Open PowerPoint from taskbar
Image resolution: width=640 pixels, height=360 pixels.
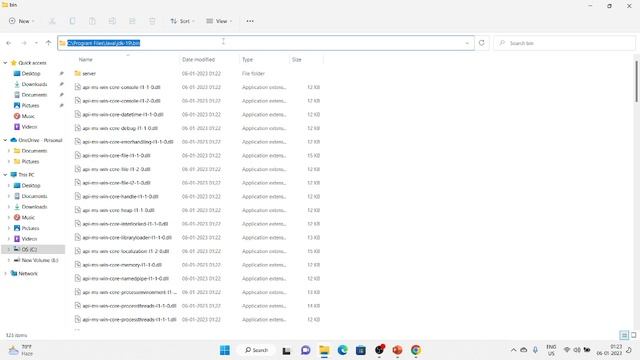[398, 350]
